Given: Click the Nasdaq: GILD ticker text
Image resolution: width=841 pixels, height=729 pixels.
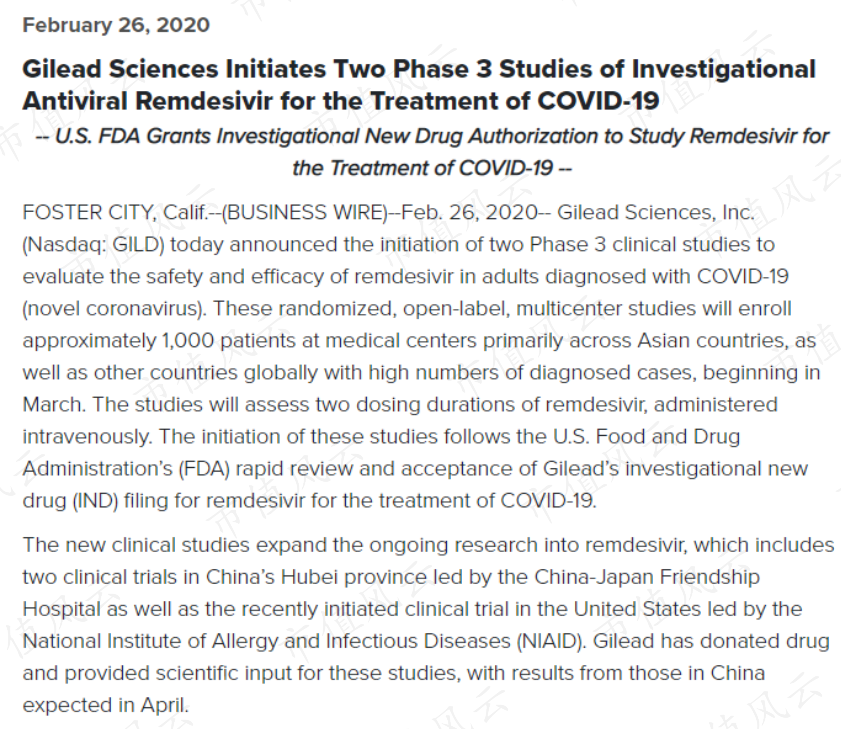Looking at the screenshot, I should pyautogui.click(x=93, y=245).
